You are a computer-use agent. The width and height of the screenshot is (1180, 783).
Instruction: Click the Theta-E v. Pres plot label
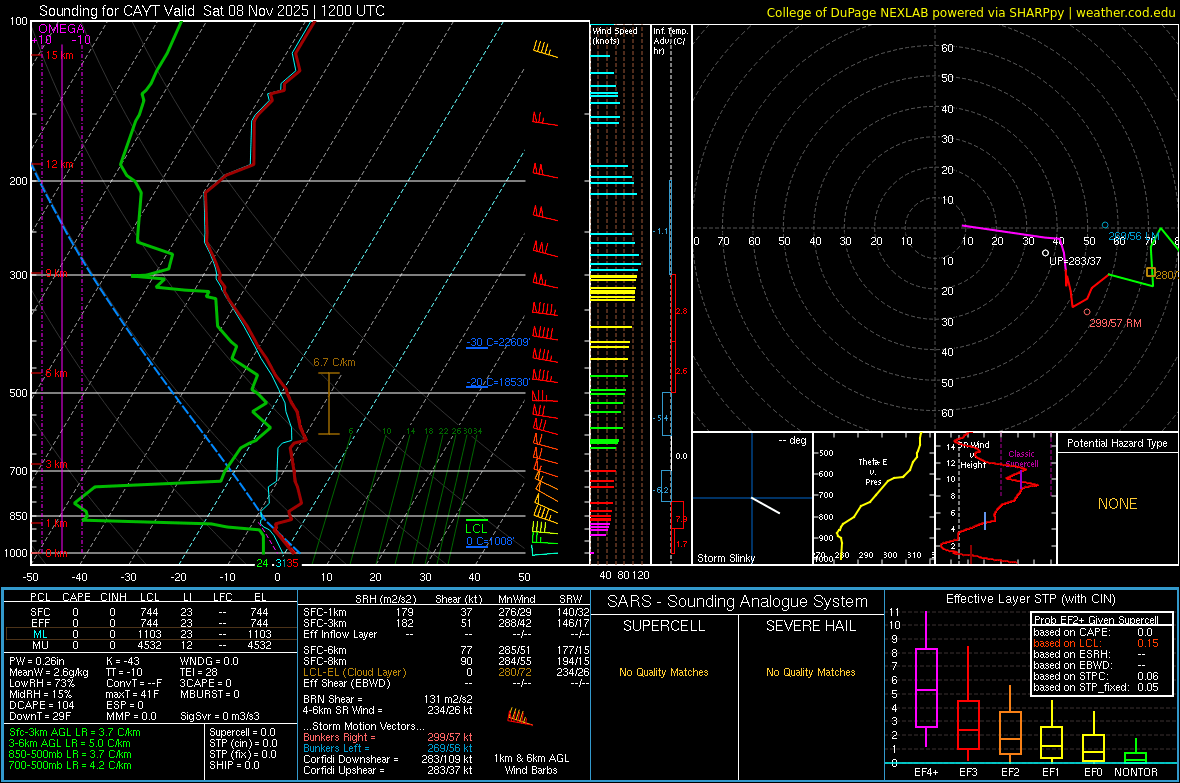(x=873, y=471)
